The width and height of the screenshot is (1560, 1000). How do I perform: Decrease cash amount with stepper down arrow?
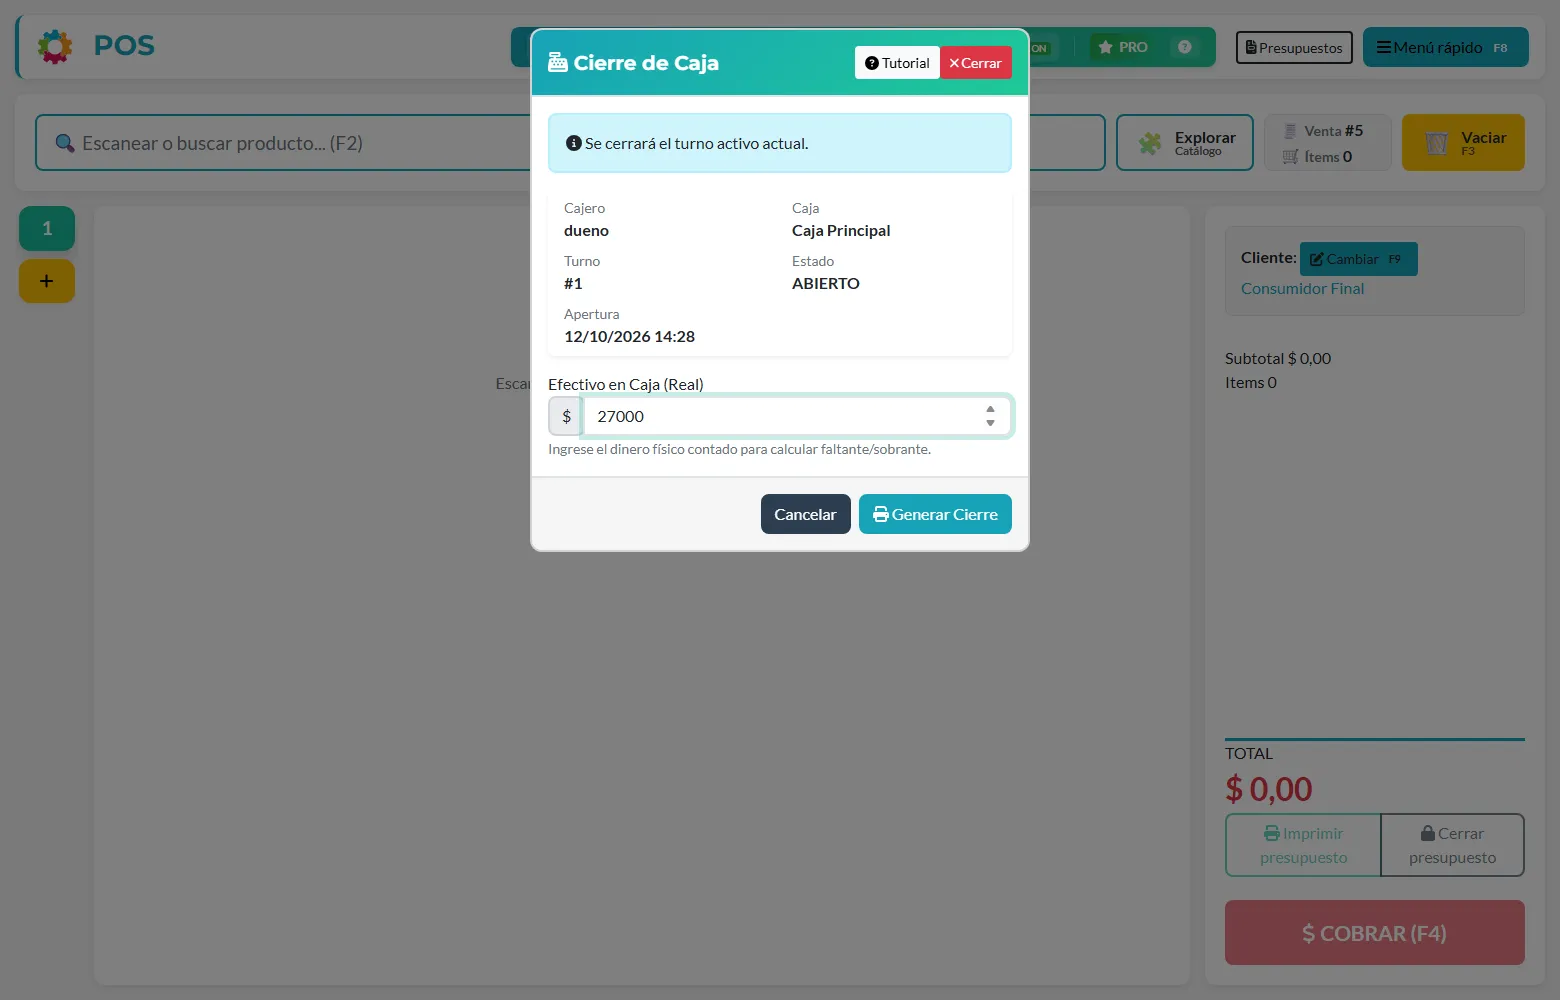[x=990, y=423]
